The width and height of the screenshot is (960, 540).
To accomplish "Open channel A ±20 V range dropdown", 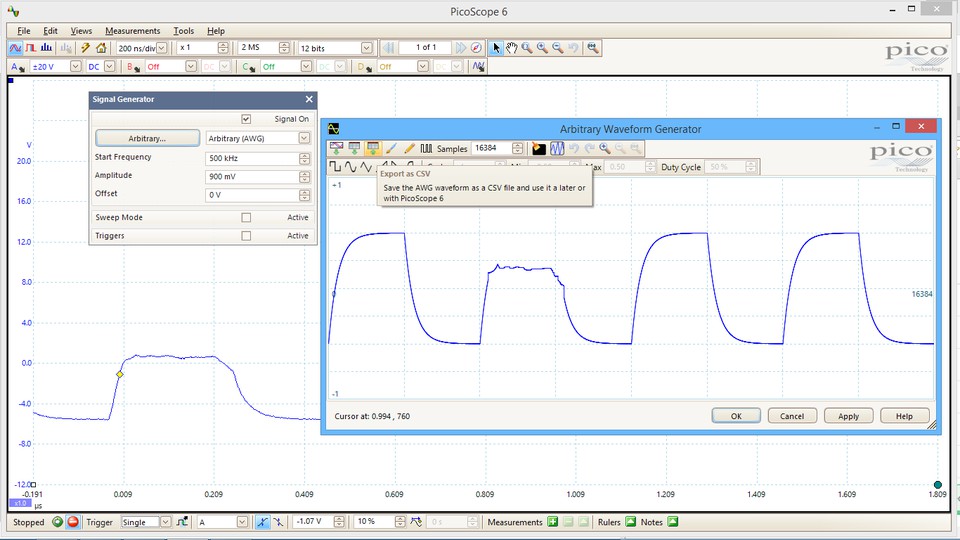I will [75, 66].
